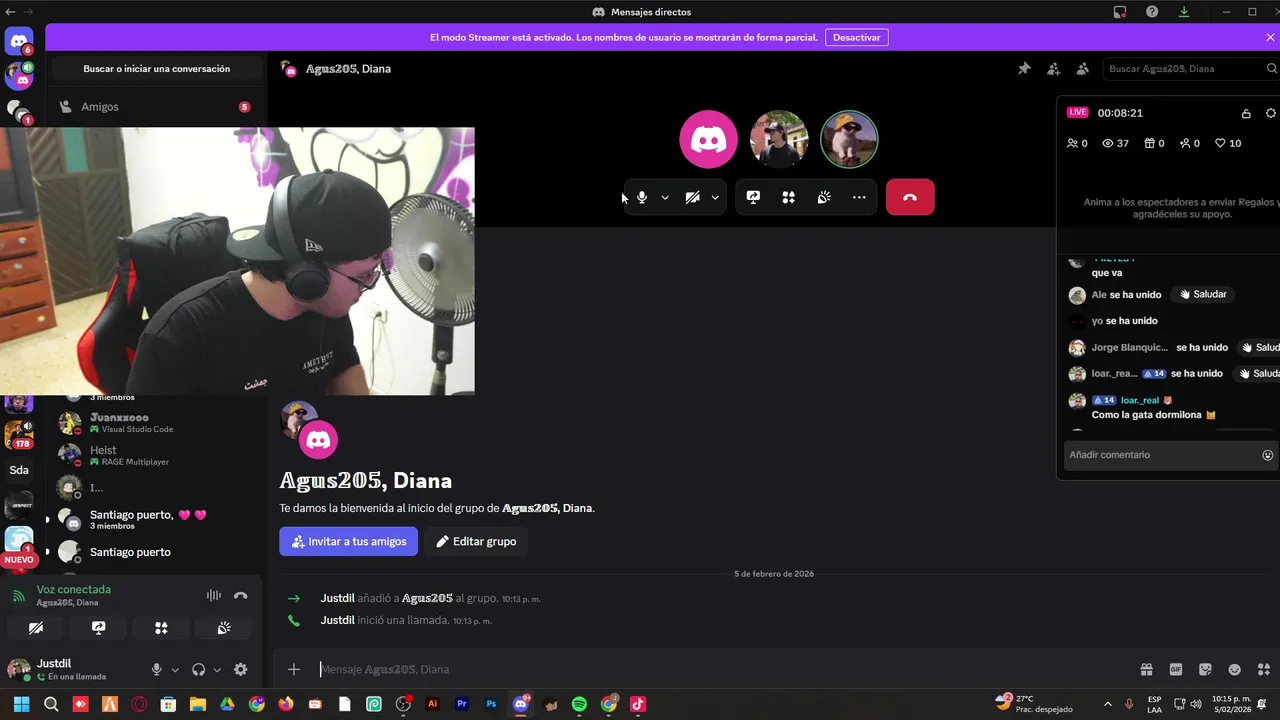Open live panel settings gear

click(x=1271, y=113)
